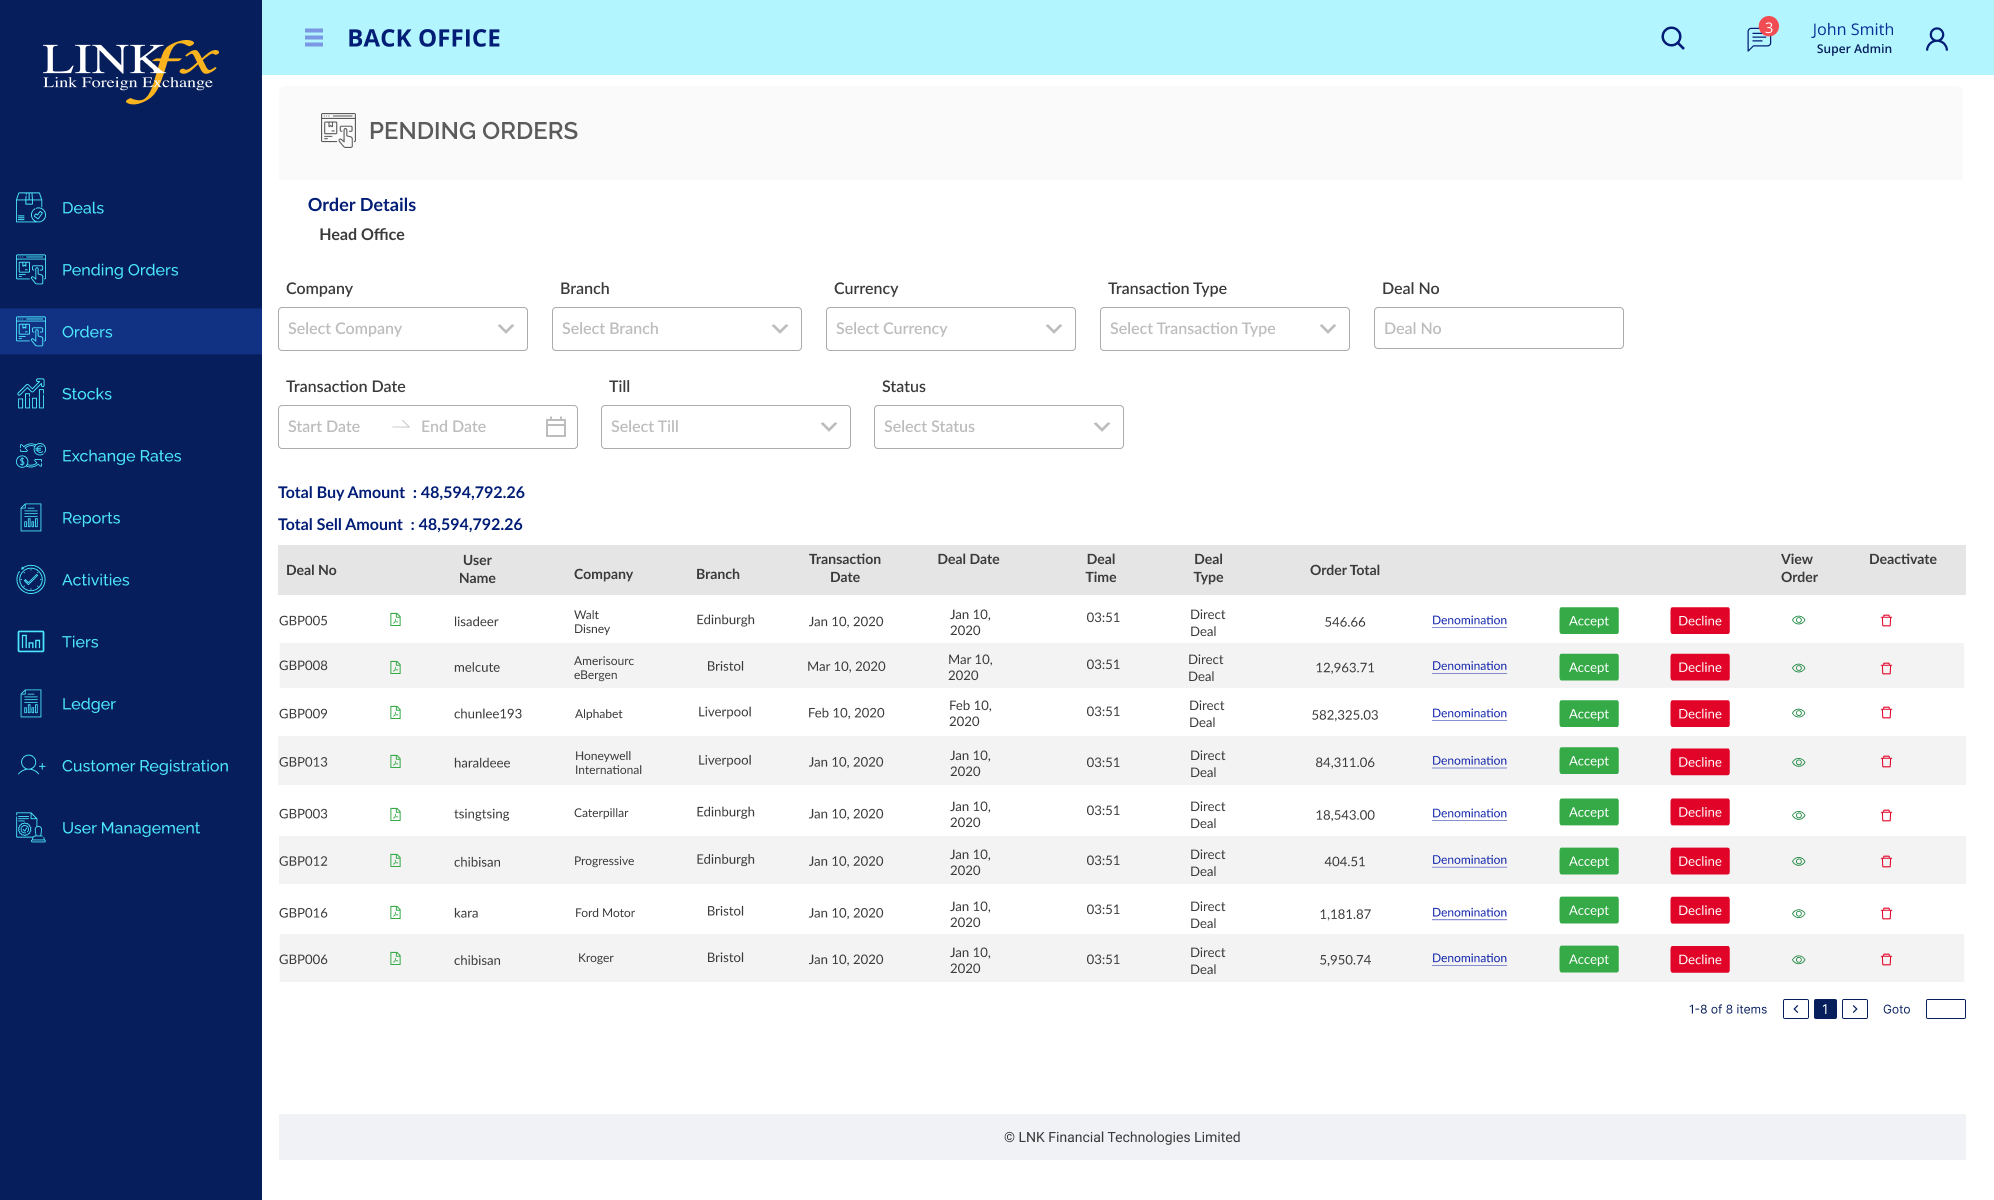
Task: Open Denomination link for GBP016
Action: tap(1469, 912)
